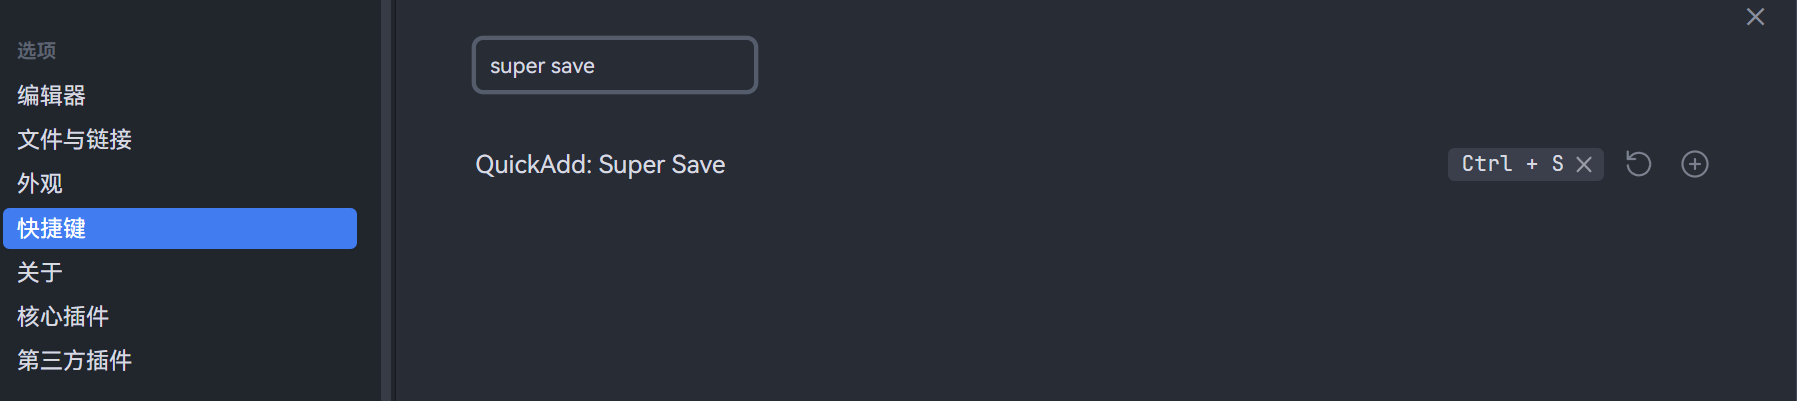The image size is (1797, 401).
Task: Click the "Ctrl" modifier in the hotkey chip
Action: click(1486, 164)
